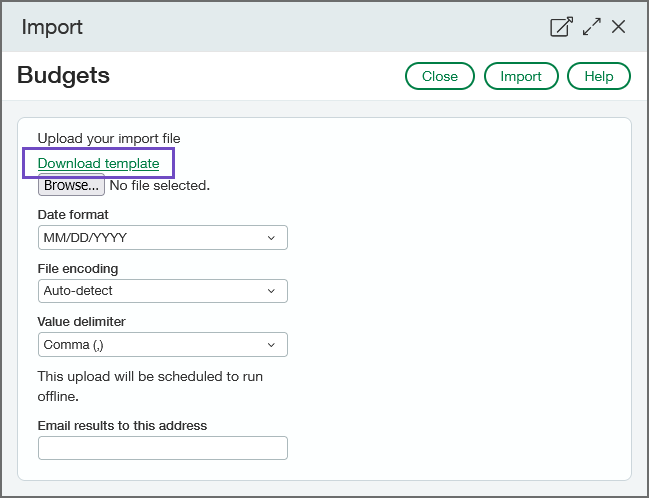
Task: Open the Value delimiter Comma dropdown
Action: pyautogui.click(x=162, y=345)
